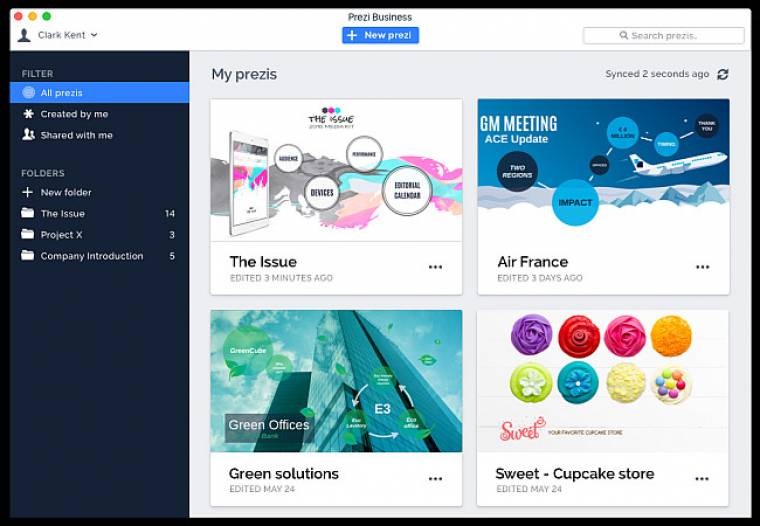
Task: Open more options for Sweet - Cupcake store
Action: (x=702, y=478)
